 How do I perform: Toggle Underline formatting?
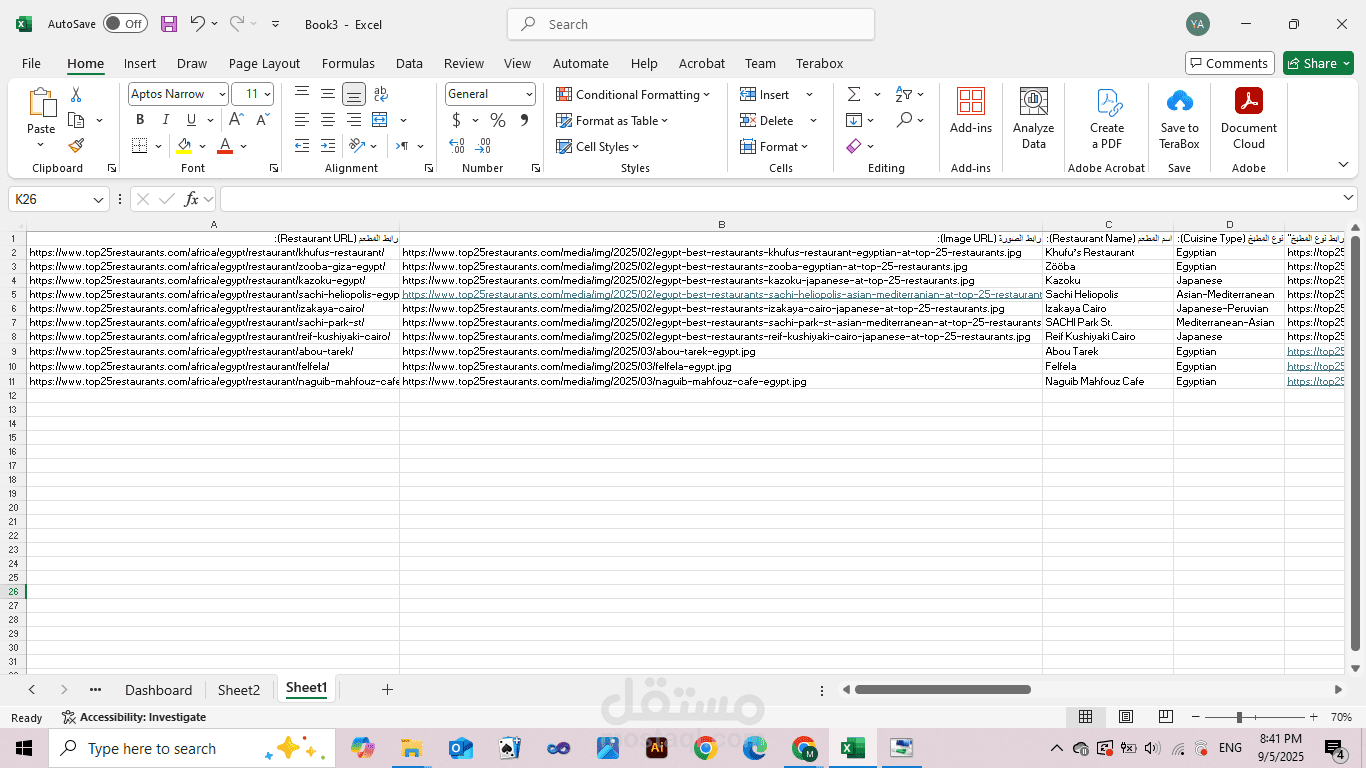[x=191, y=120]
